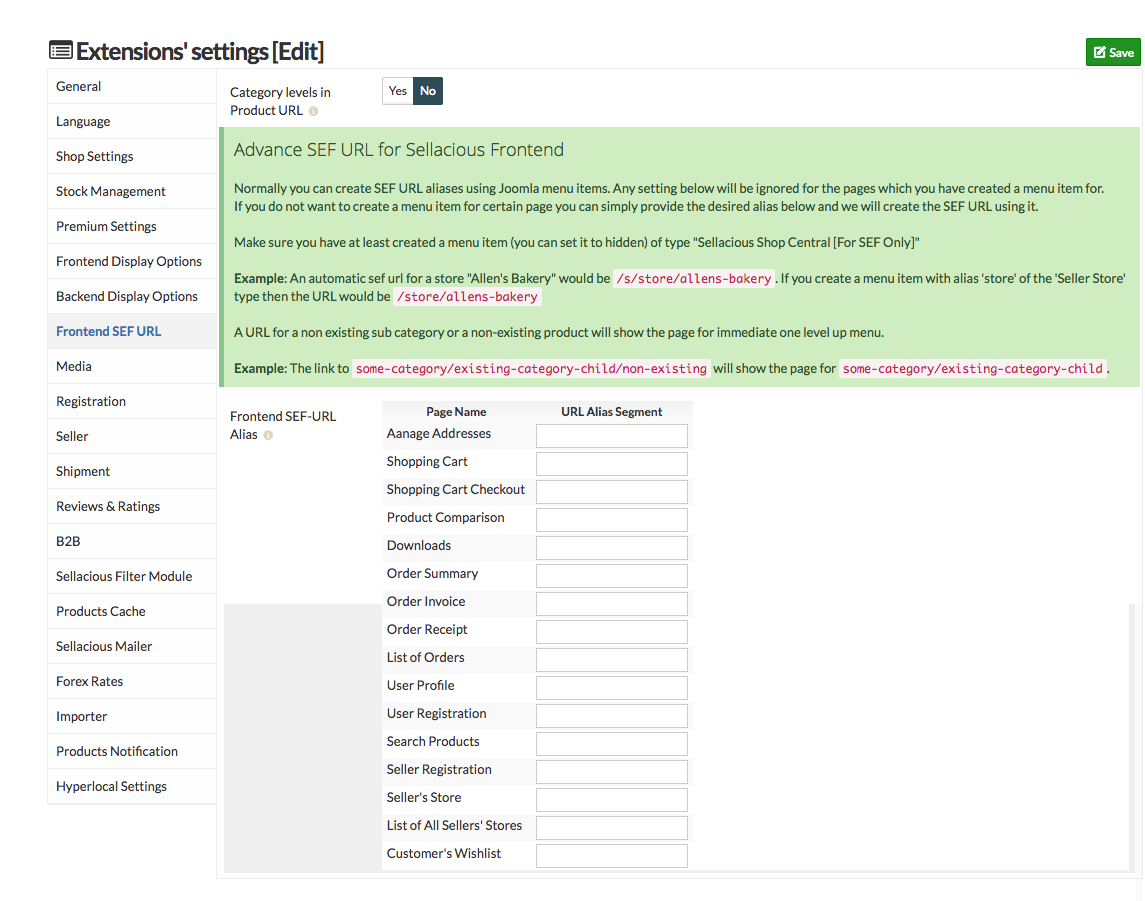
Task: Click the info icon beside Frontend SEF-URL Alias
Action: coord(268,435)
